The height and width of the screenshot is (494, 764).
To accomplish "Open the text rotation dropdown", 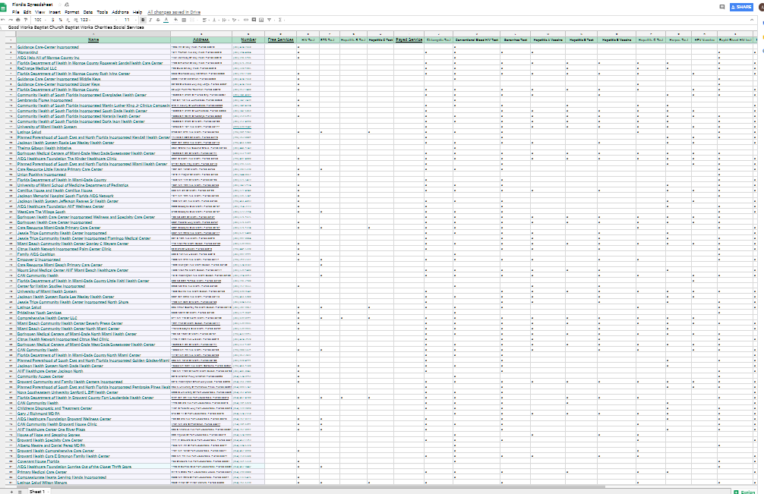I will pos(235,20).
